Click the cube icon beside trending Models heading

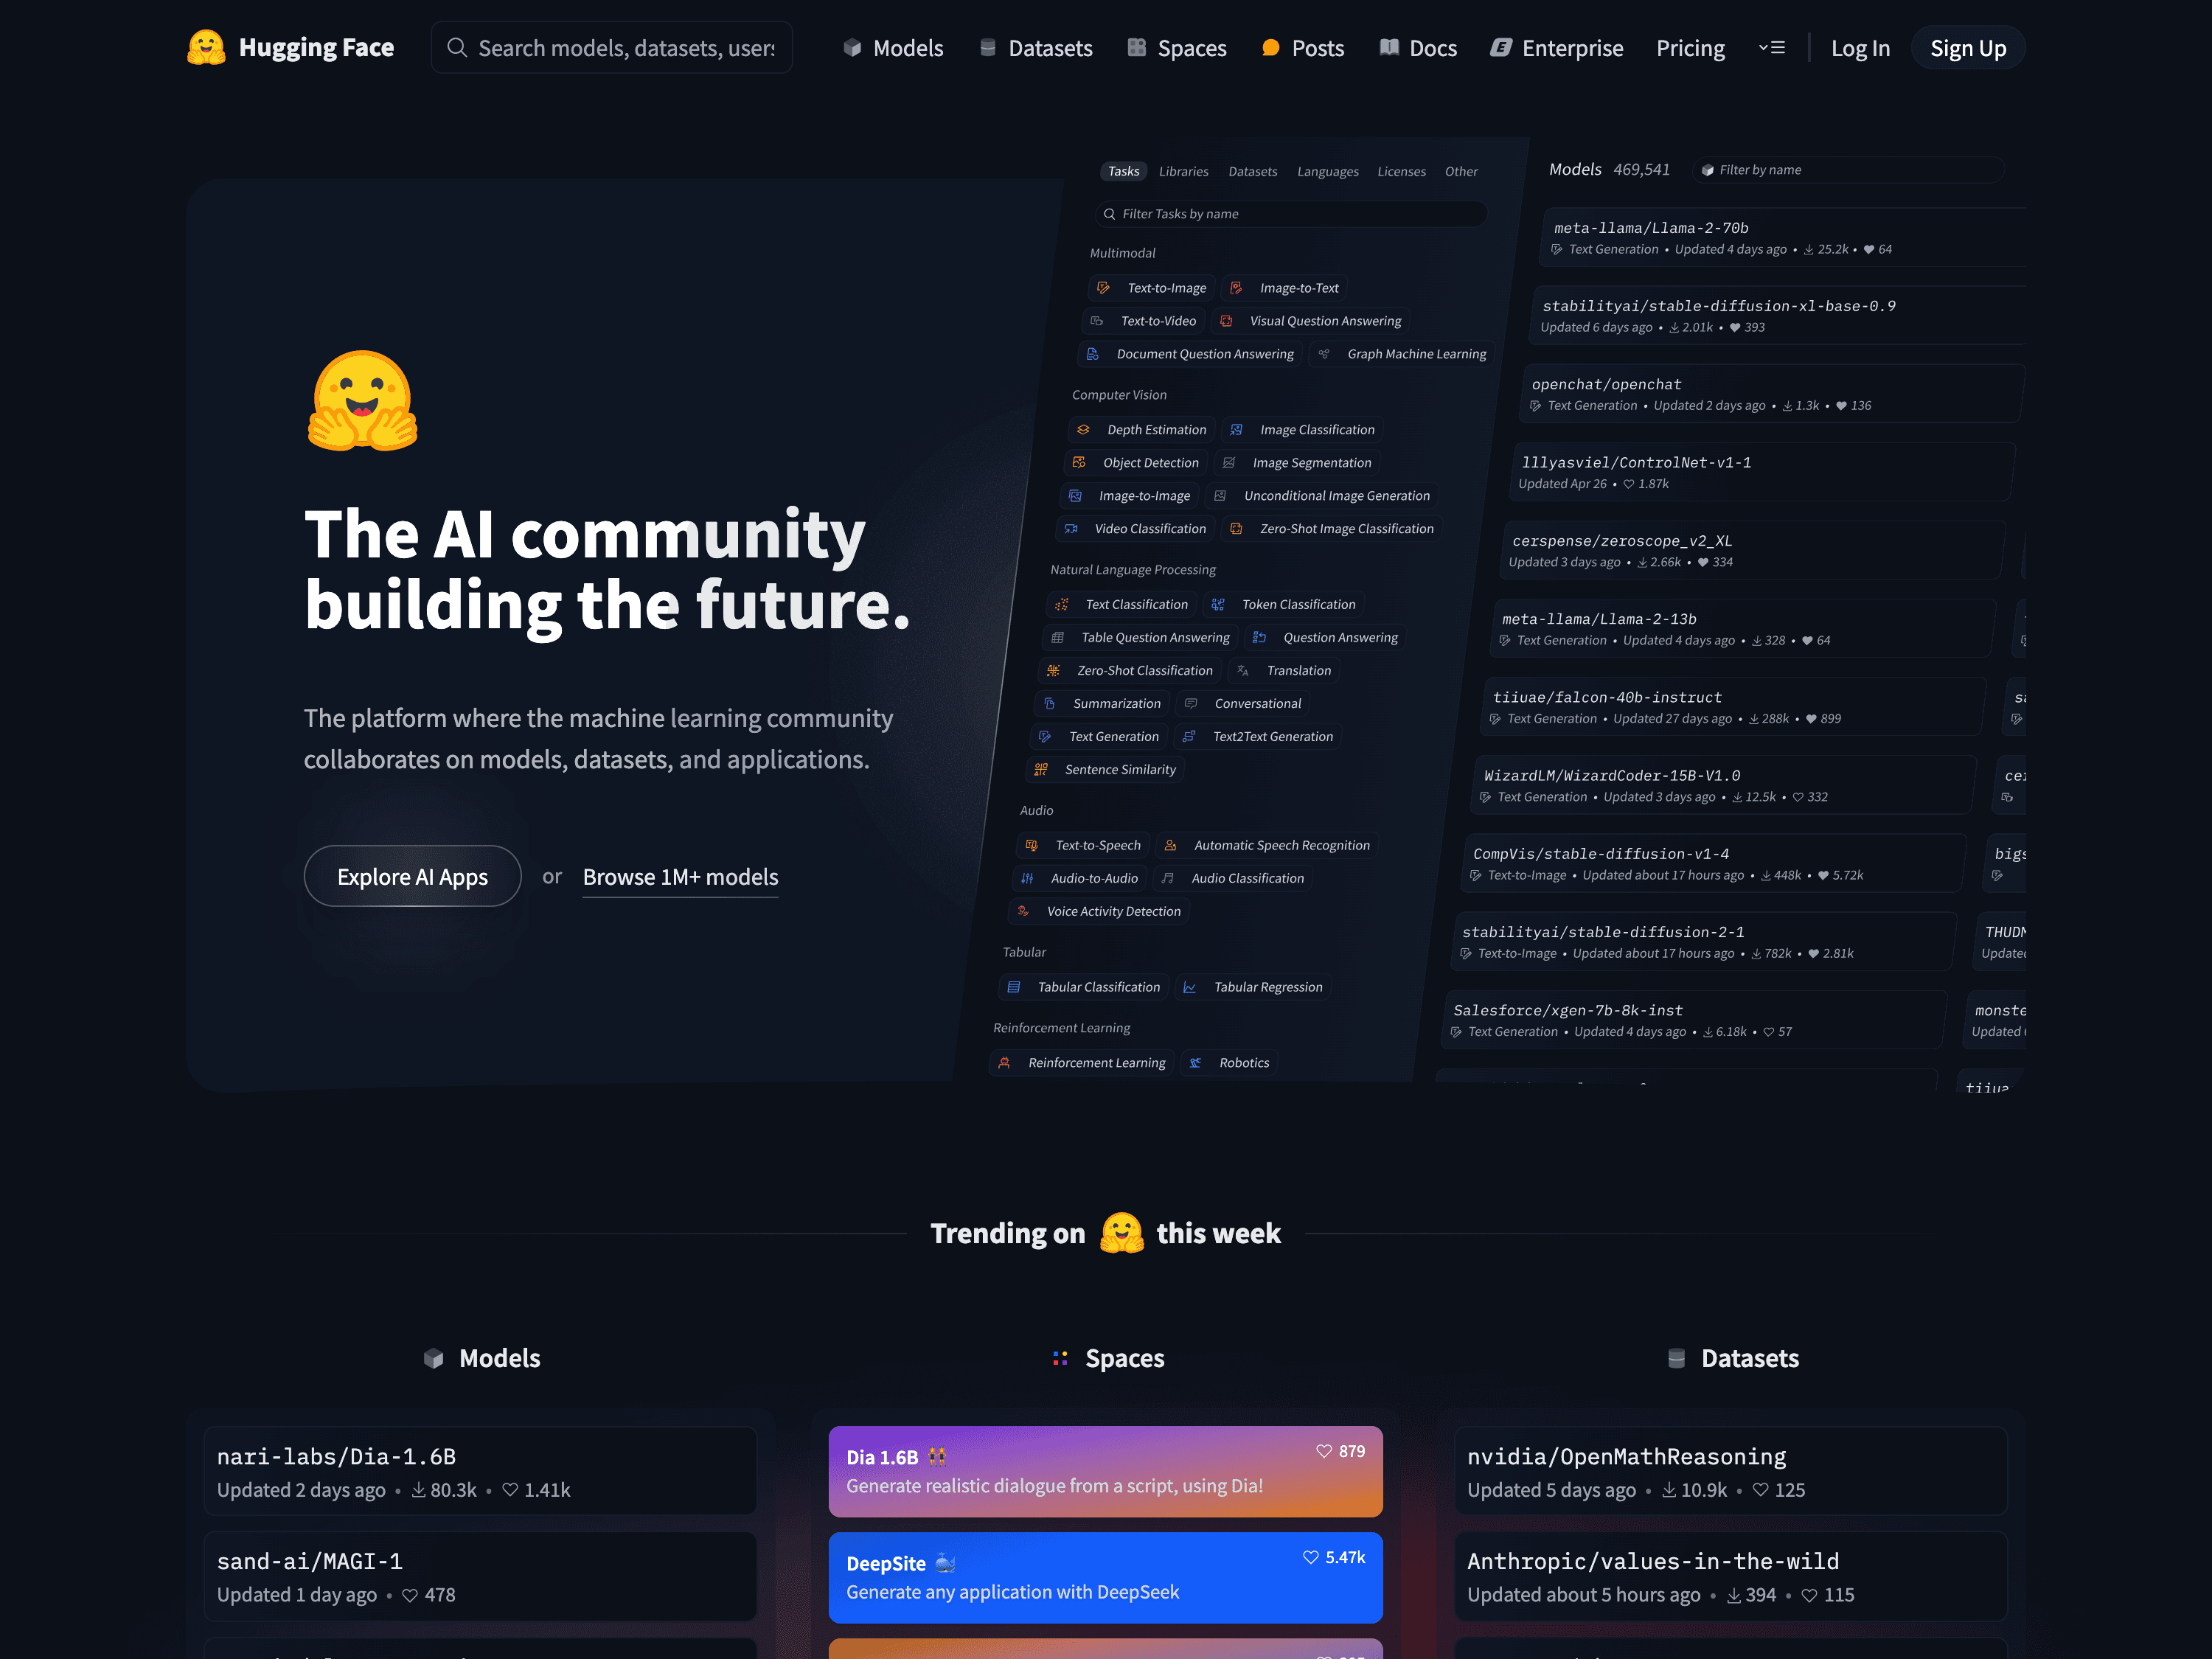[x=433, y=1358]
